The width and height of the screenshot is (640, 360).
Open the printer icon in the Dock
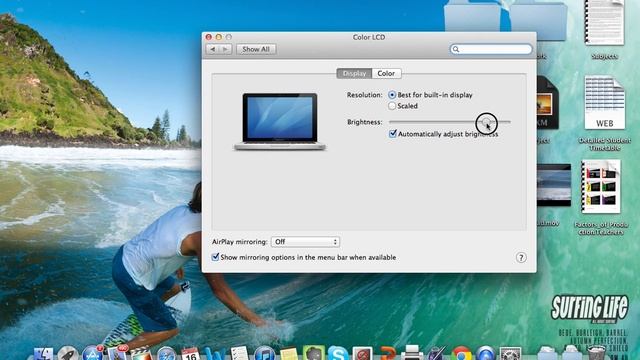click(412, 353)
